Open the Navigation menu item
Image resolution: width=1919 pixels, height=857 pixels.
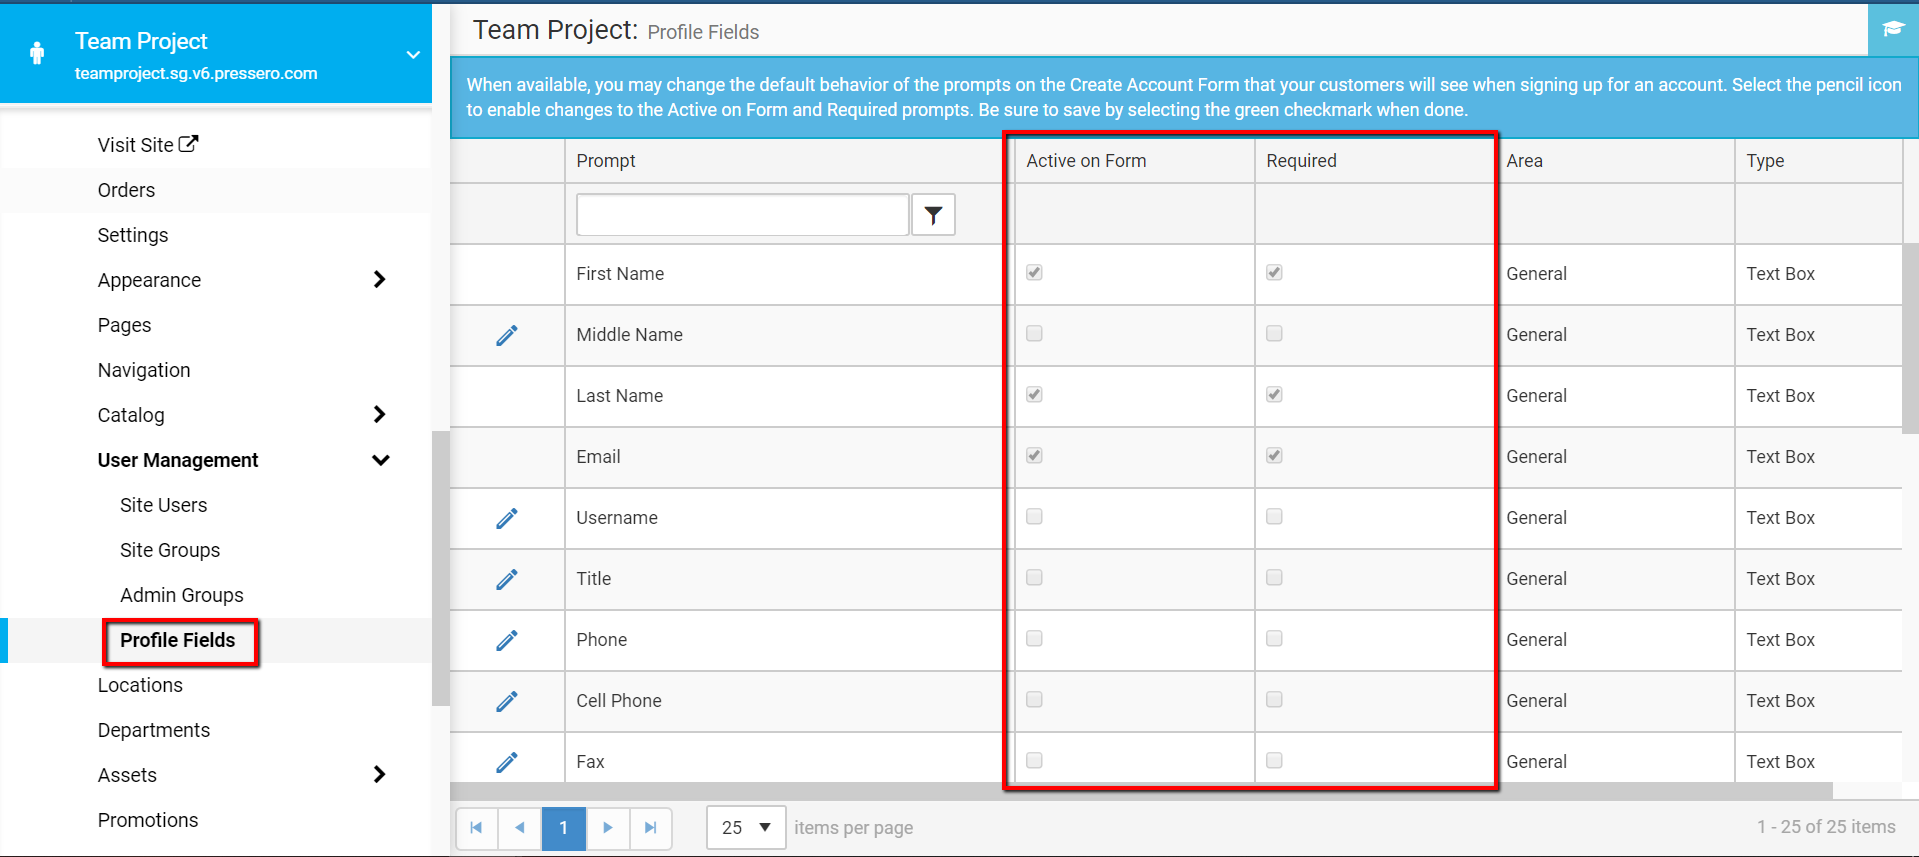[x=144, y=370]
